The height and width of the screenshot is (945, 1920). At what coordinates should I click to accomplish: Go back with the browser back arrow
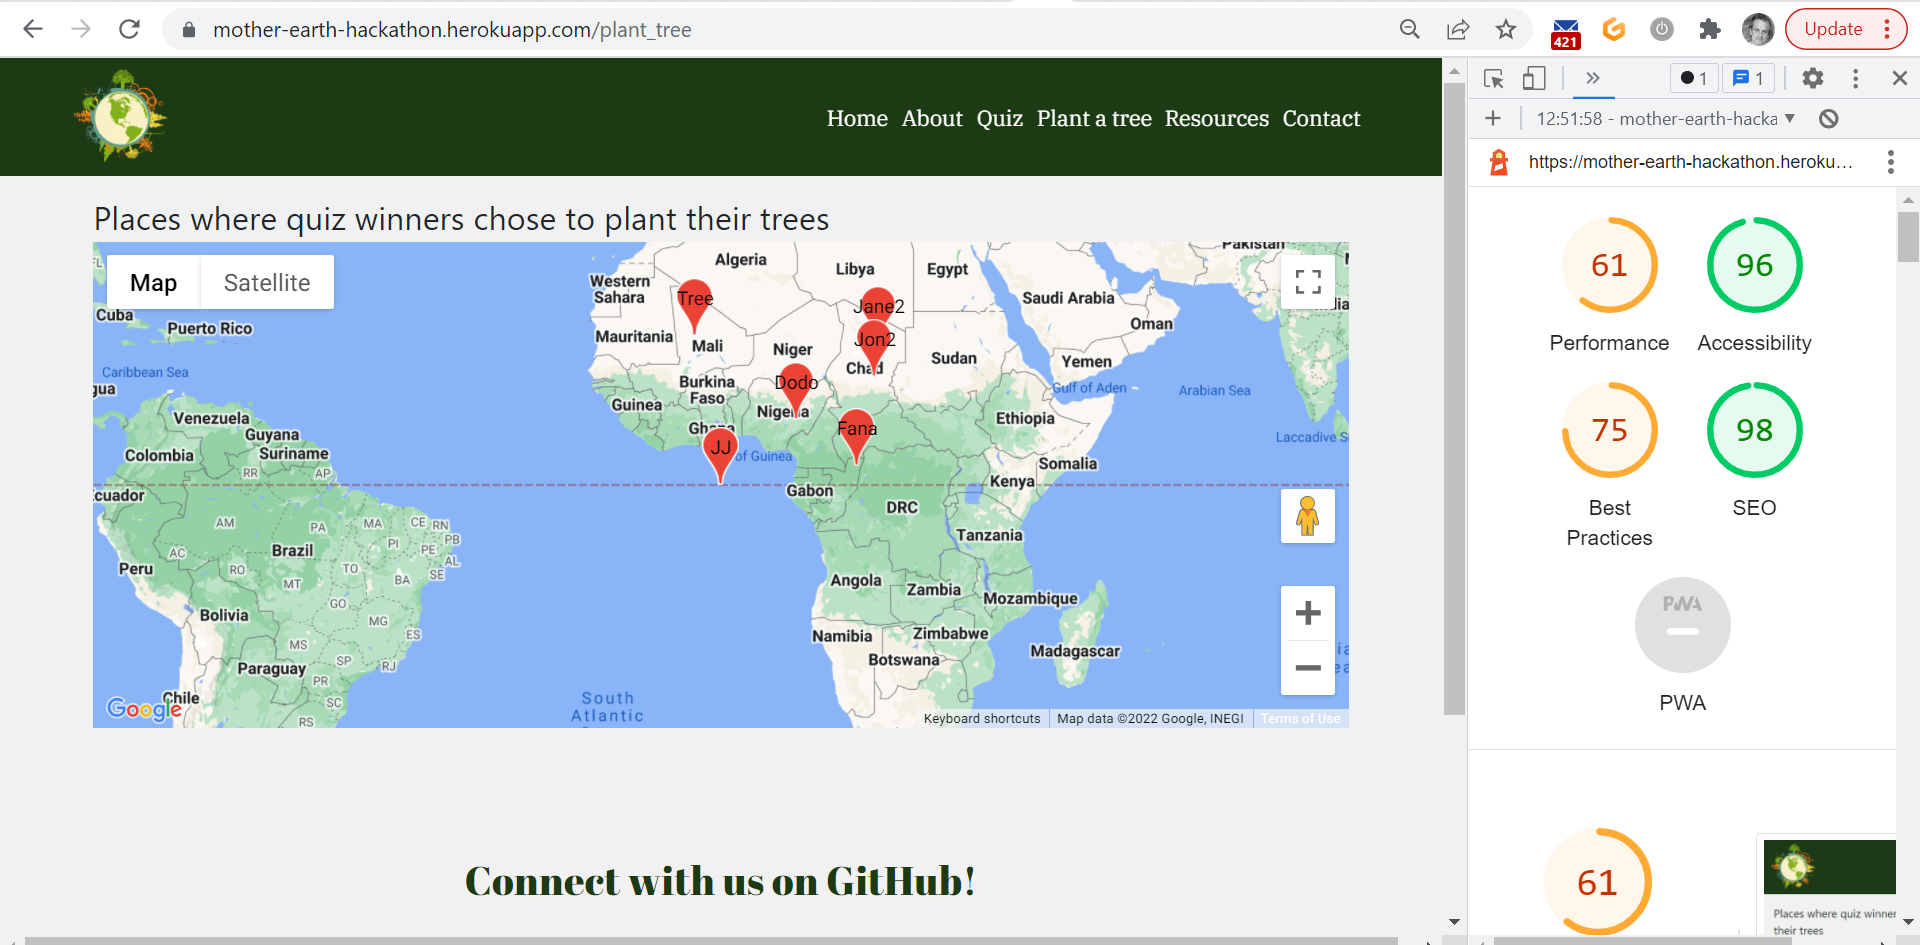(33, 29)
